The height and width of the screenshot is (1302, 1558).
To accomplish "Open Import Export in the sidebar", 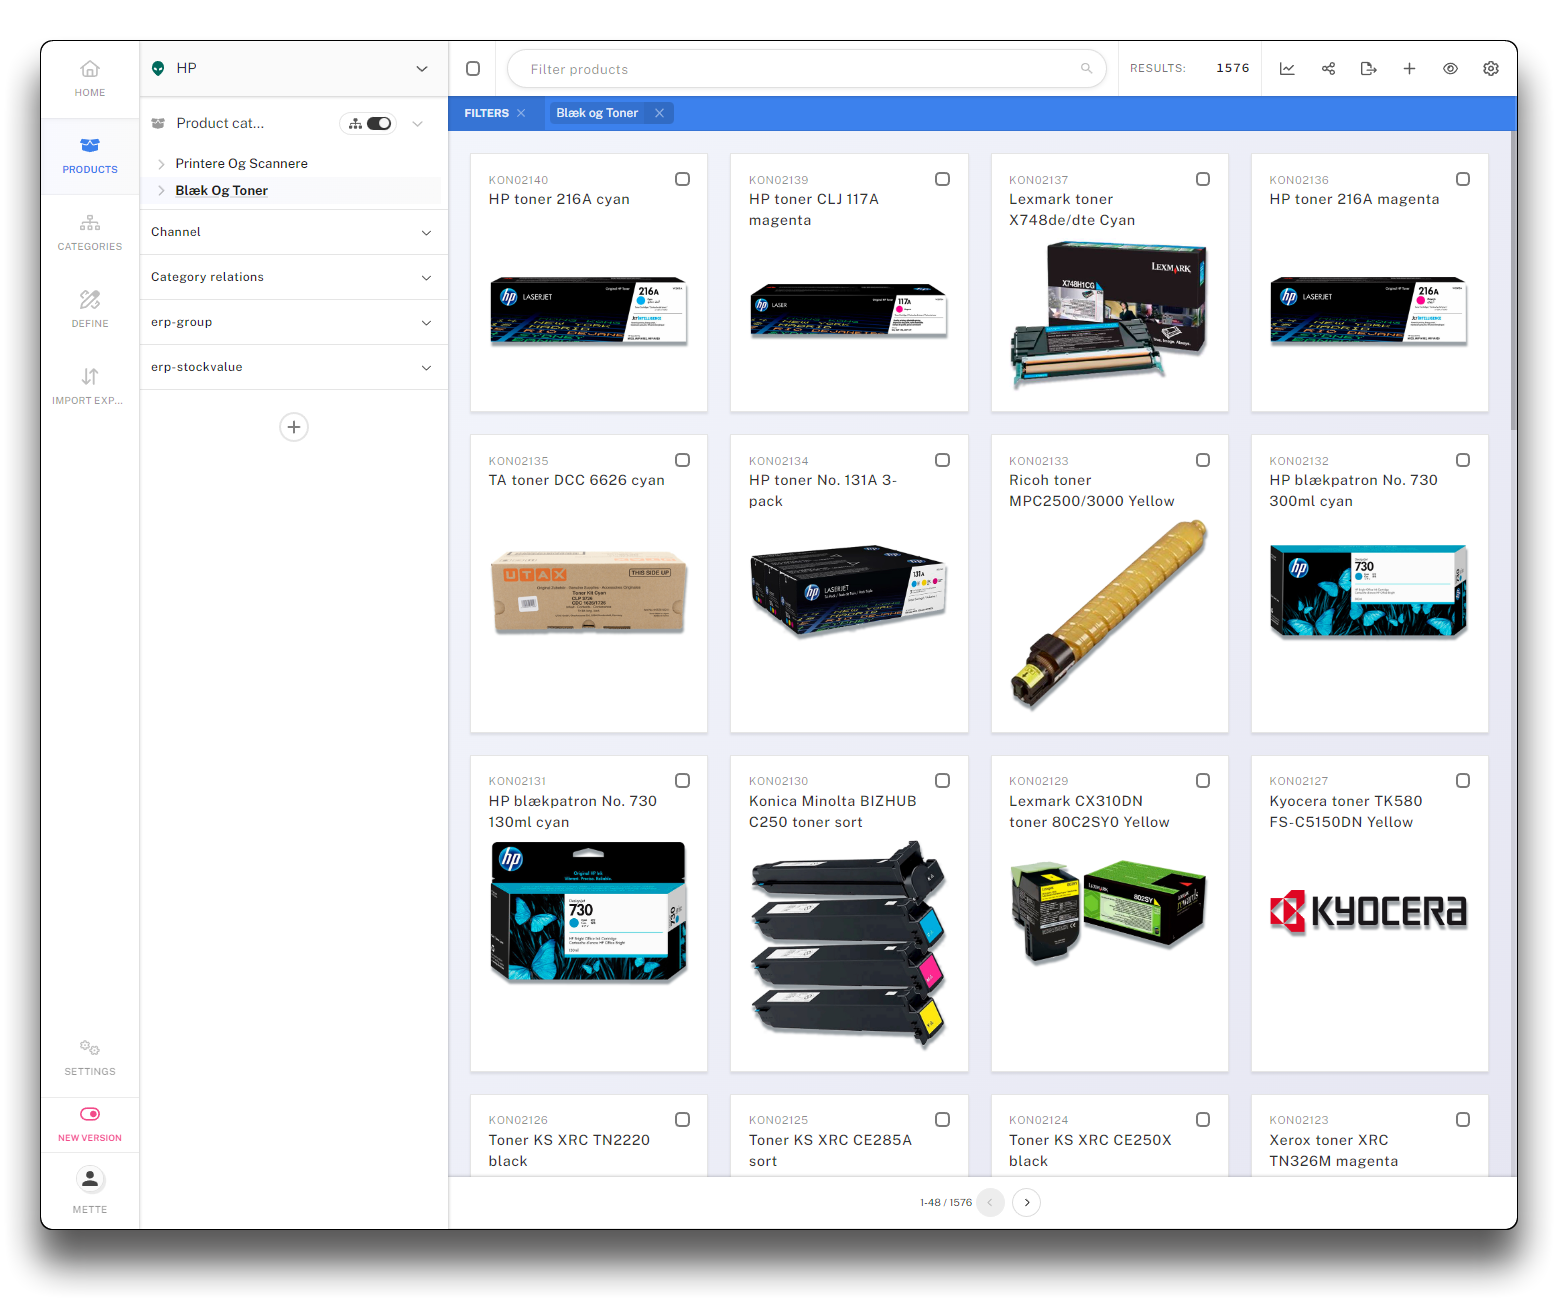I will [90, 386].
